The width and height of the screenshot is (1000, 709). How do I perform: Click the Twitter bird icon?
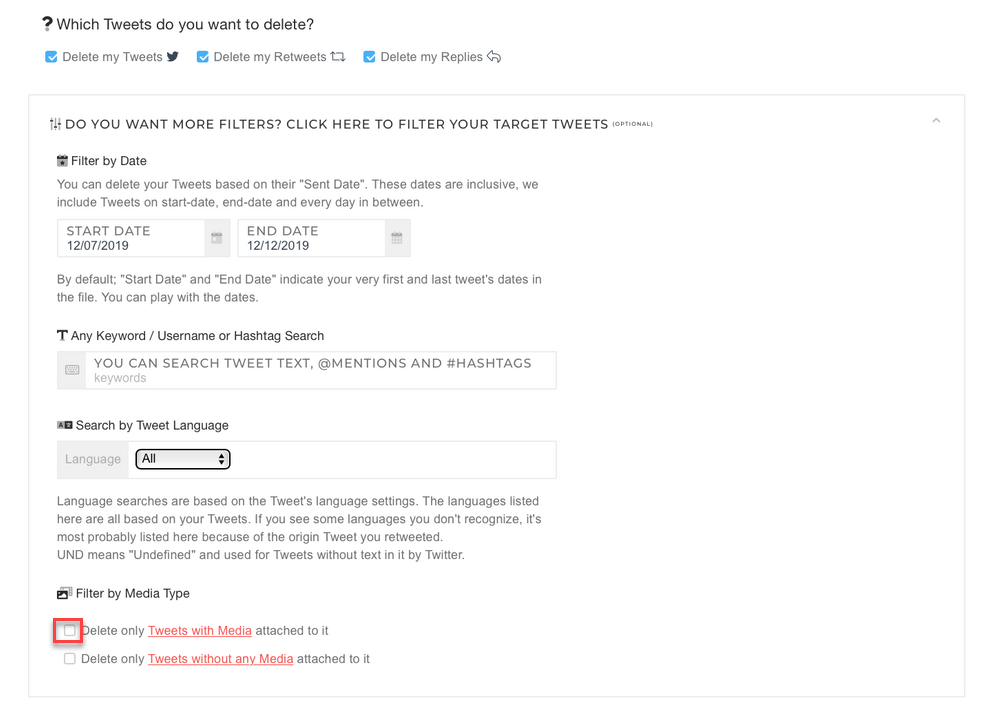[x=173, y=57]
